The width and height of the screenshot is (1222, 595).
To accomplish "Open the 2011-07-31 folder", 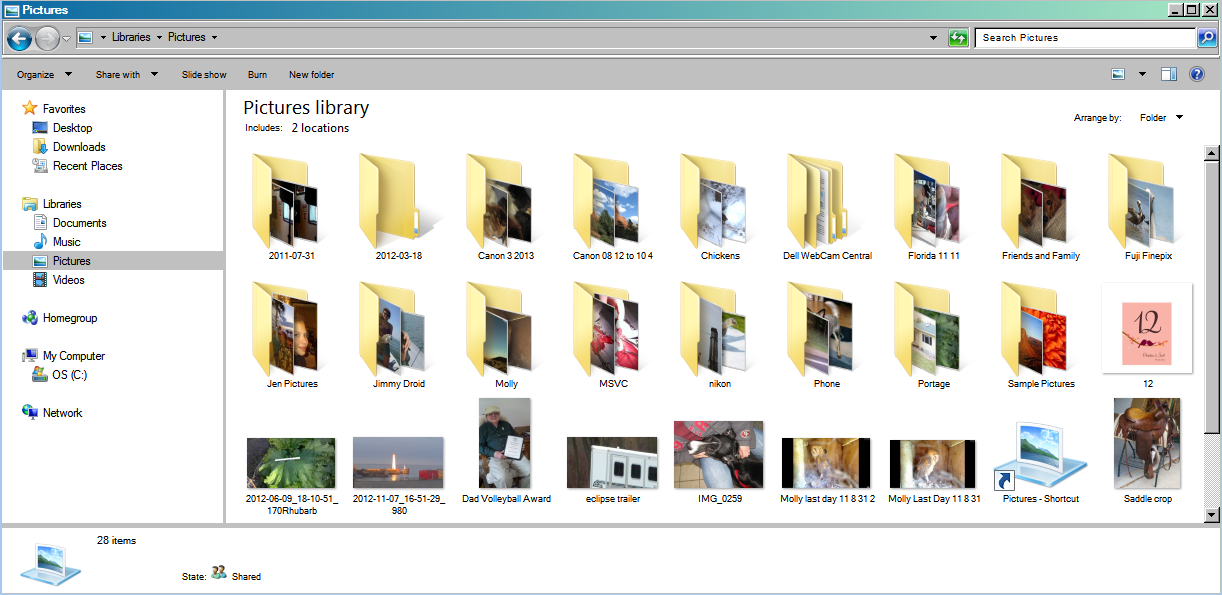I will pos(285,201).
